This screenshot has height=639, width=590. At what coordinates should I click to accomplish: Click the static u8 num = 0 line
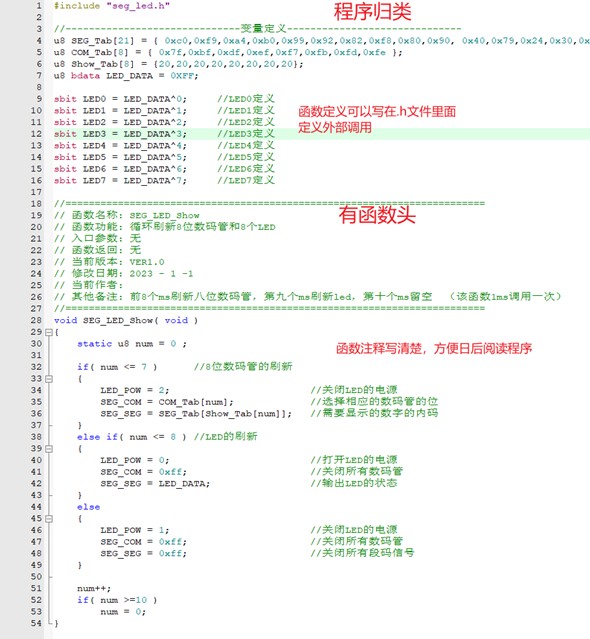[x=132, y=344]
